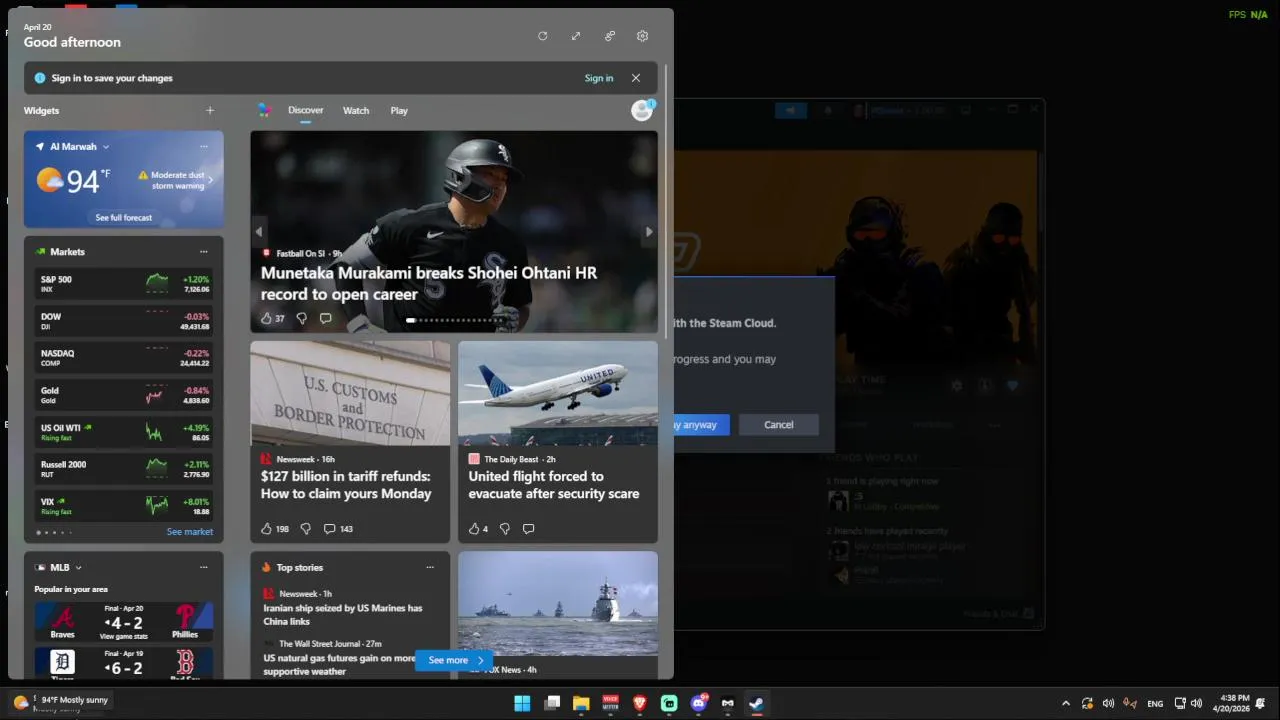The height and width of the screenshot is (720, 1280).
Task: Open the Moderate dust storm warning
Action: coord(176,180)
